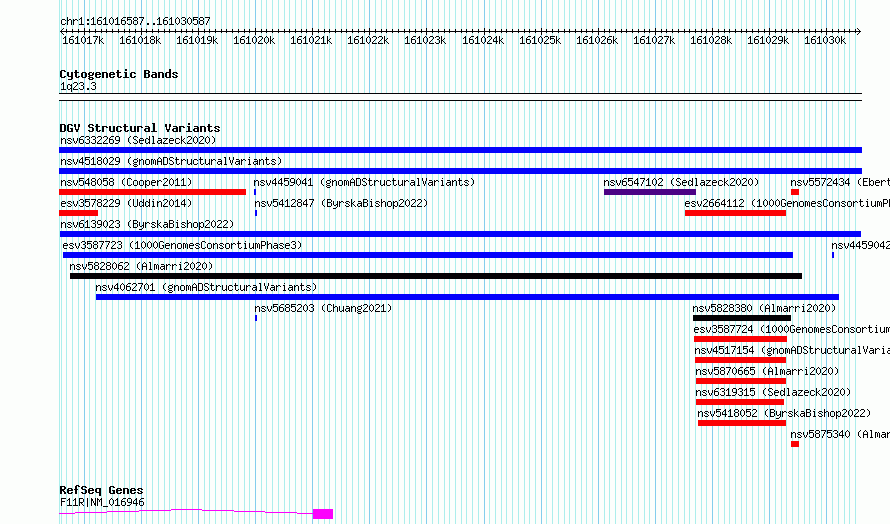Click the 161028k ruler position
The image size is (890, 524).
point(711,40)
